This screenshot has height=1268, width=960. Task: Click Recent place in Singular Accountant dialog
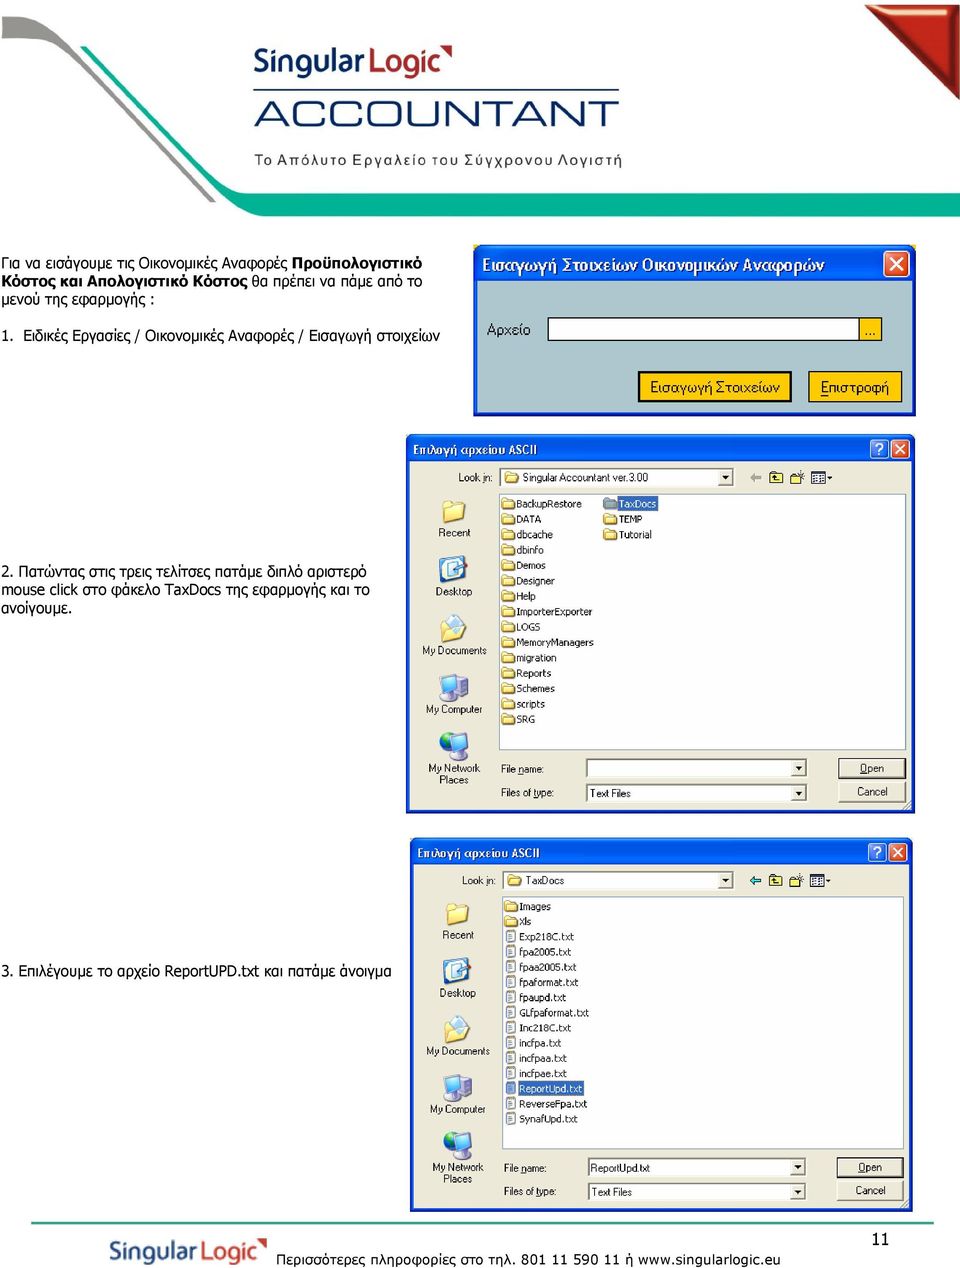454,520
